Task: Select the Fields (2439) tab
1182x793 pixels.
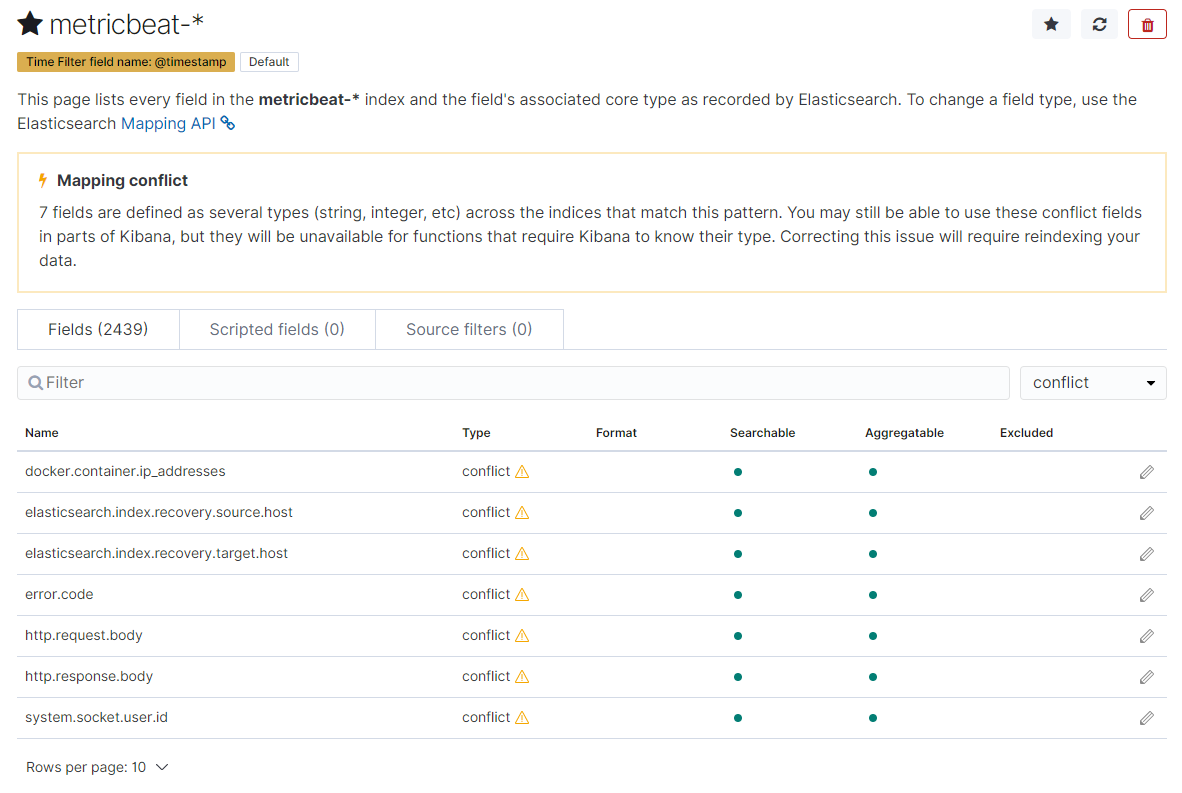Action: coord(98,330)
